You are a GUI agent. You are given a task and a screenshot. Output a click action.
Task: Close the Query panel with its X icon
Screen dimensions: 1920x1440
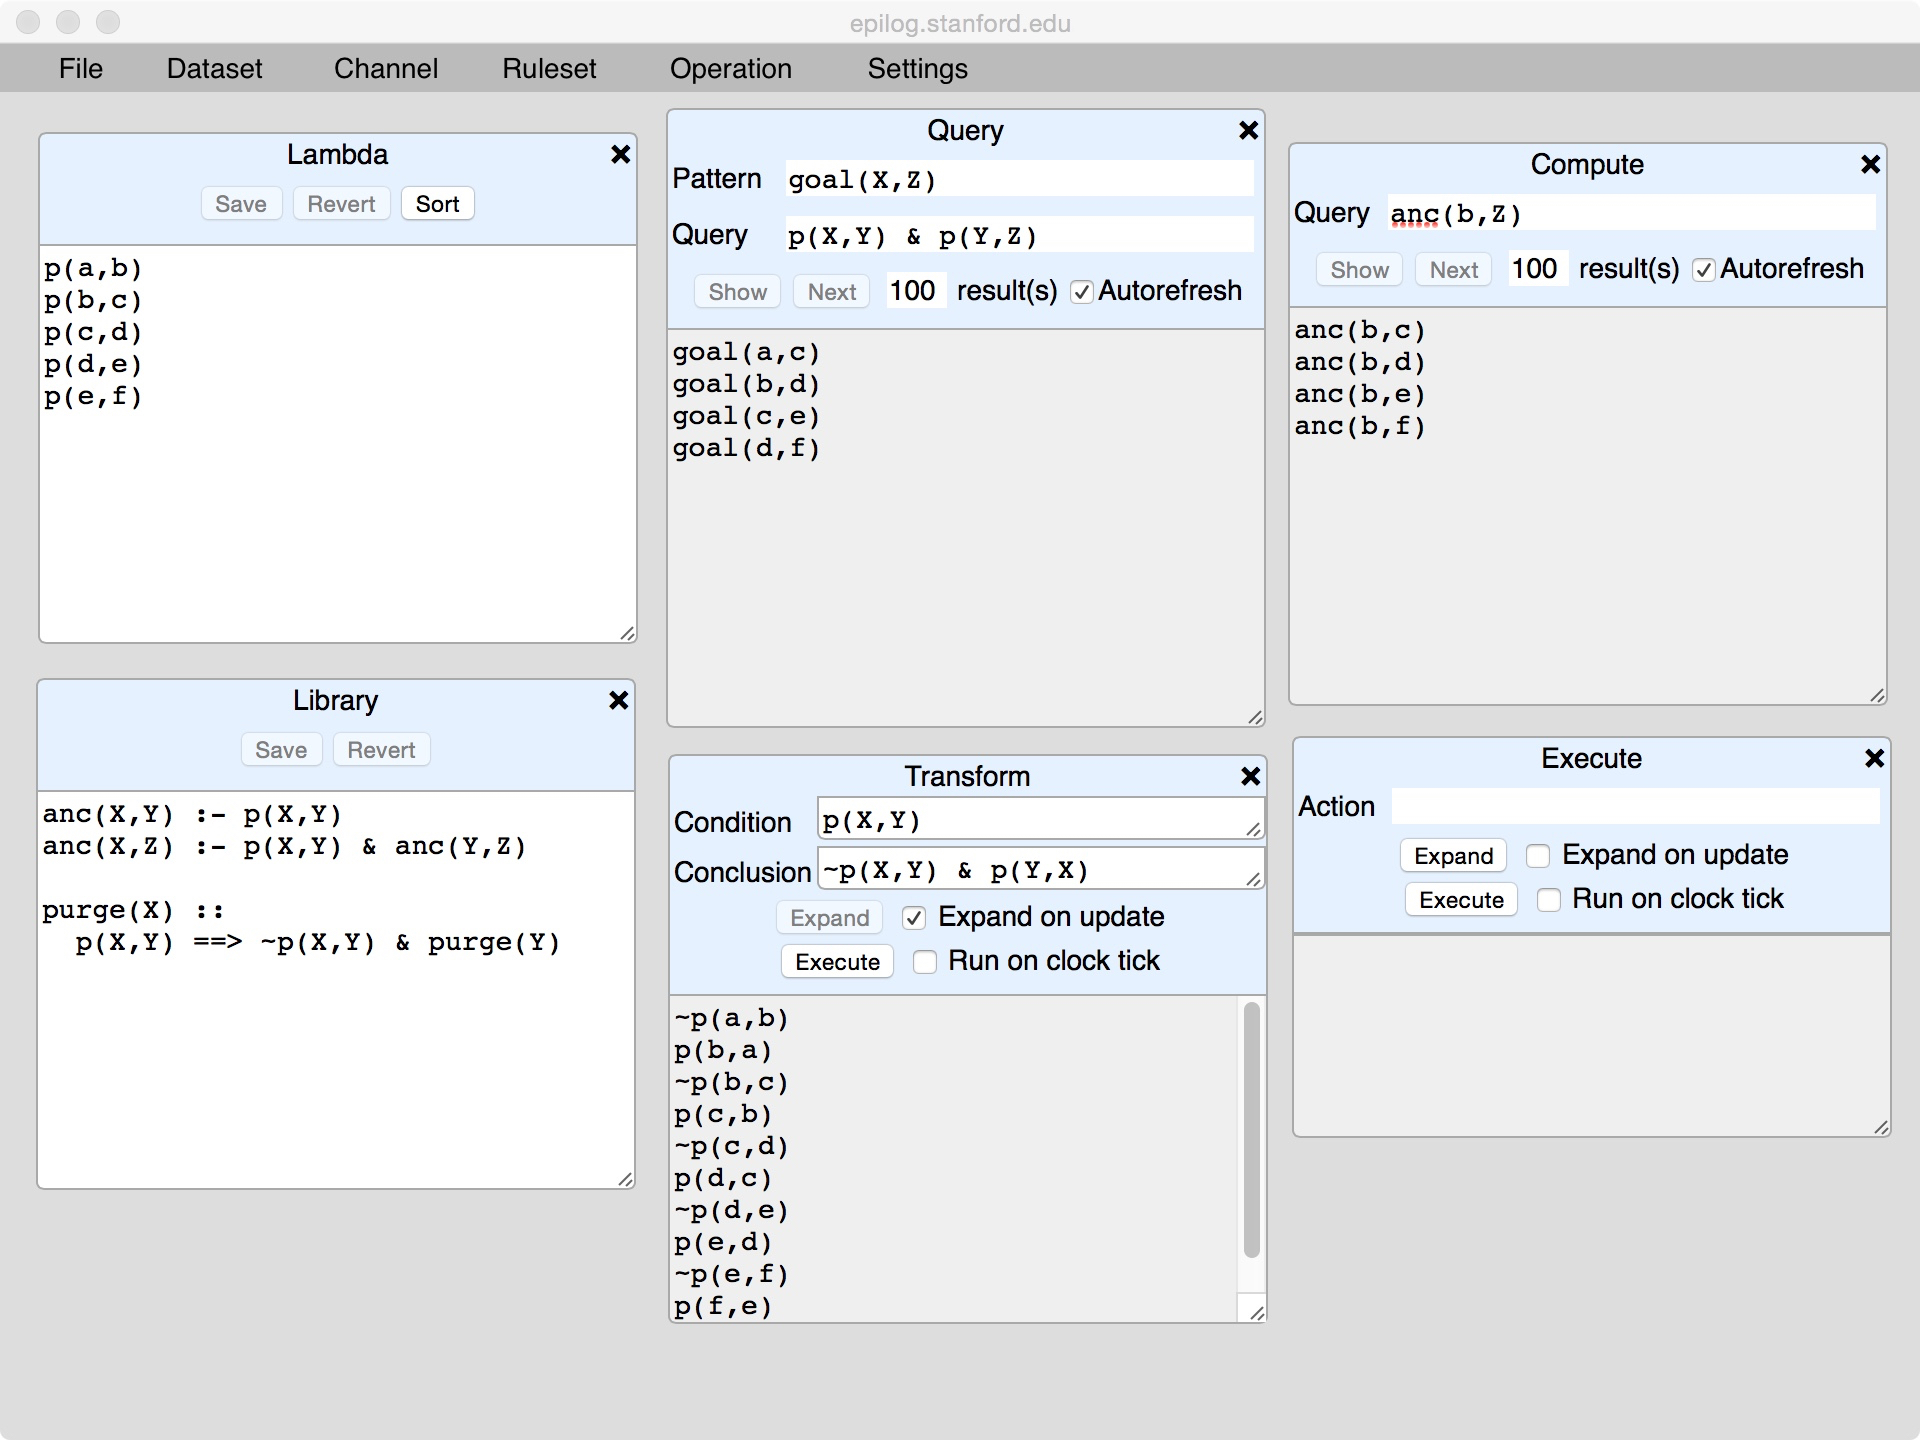tap(1248, 130)
